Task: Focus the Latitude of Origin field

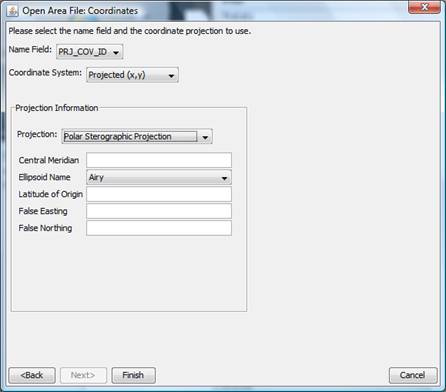Action: (159, 194)
